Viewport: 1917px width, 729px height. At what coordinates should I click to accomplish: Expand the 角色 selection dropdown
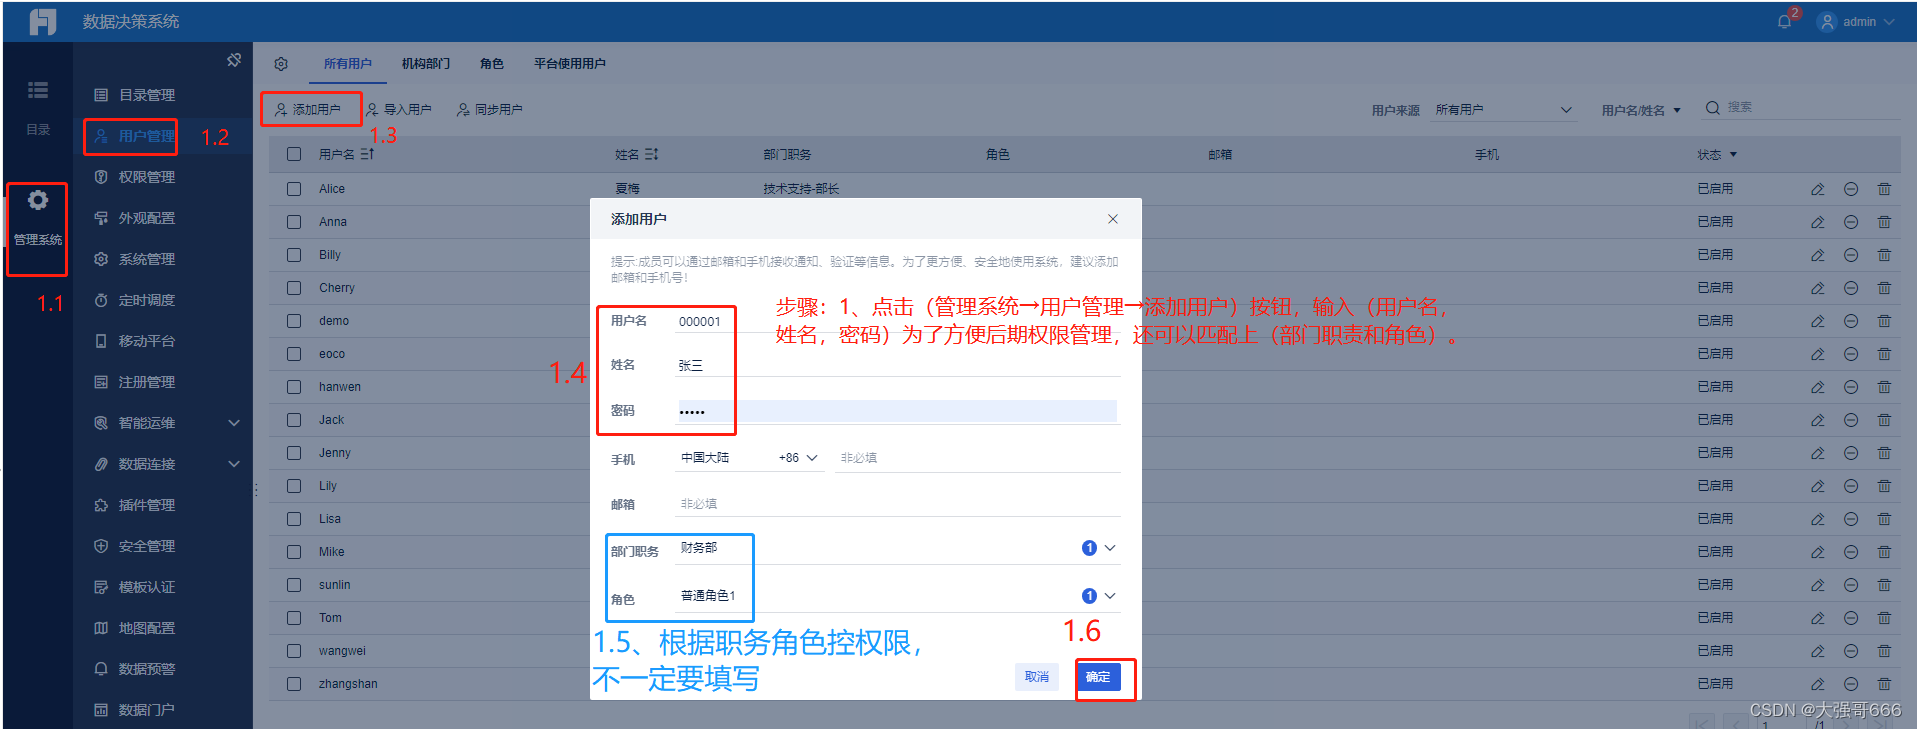(x=1110, y=596)
